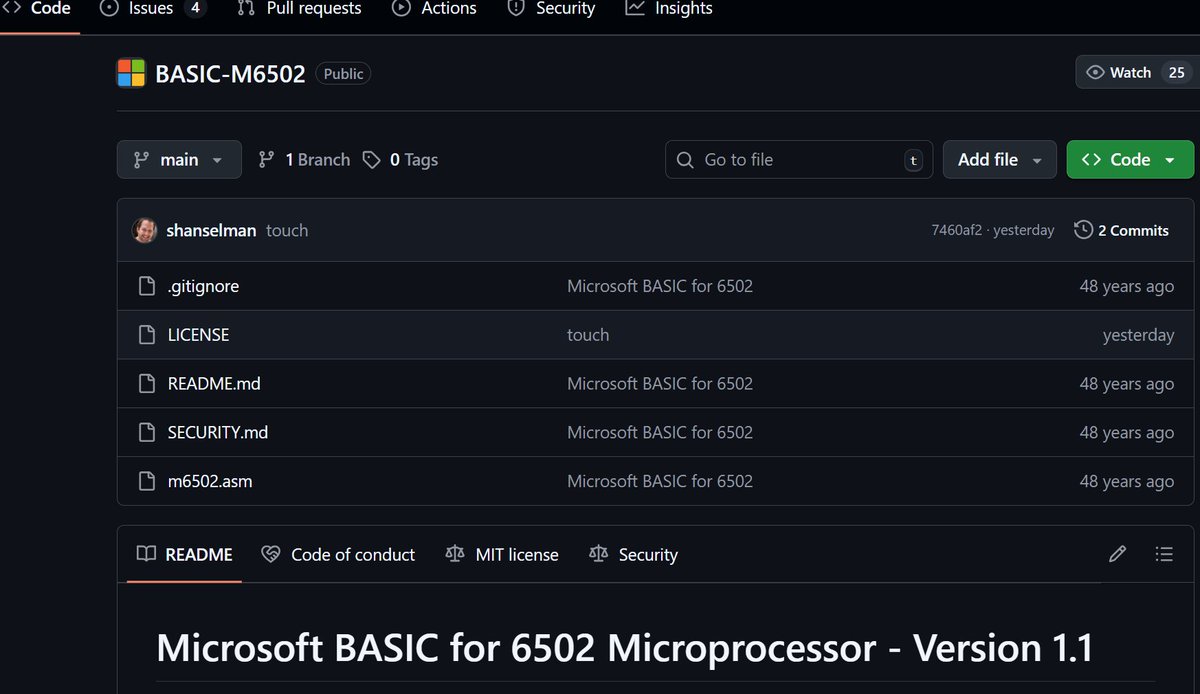1200x694 pixels.
Task: Click the watchers count 25
Action: tap(1177, 72)
